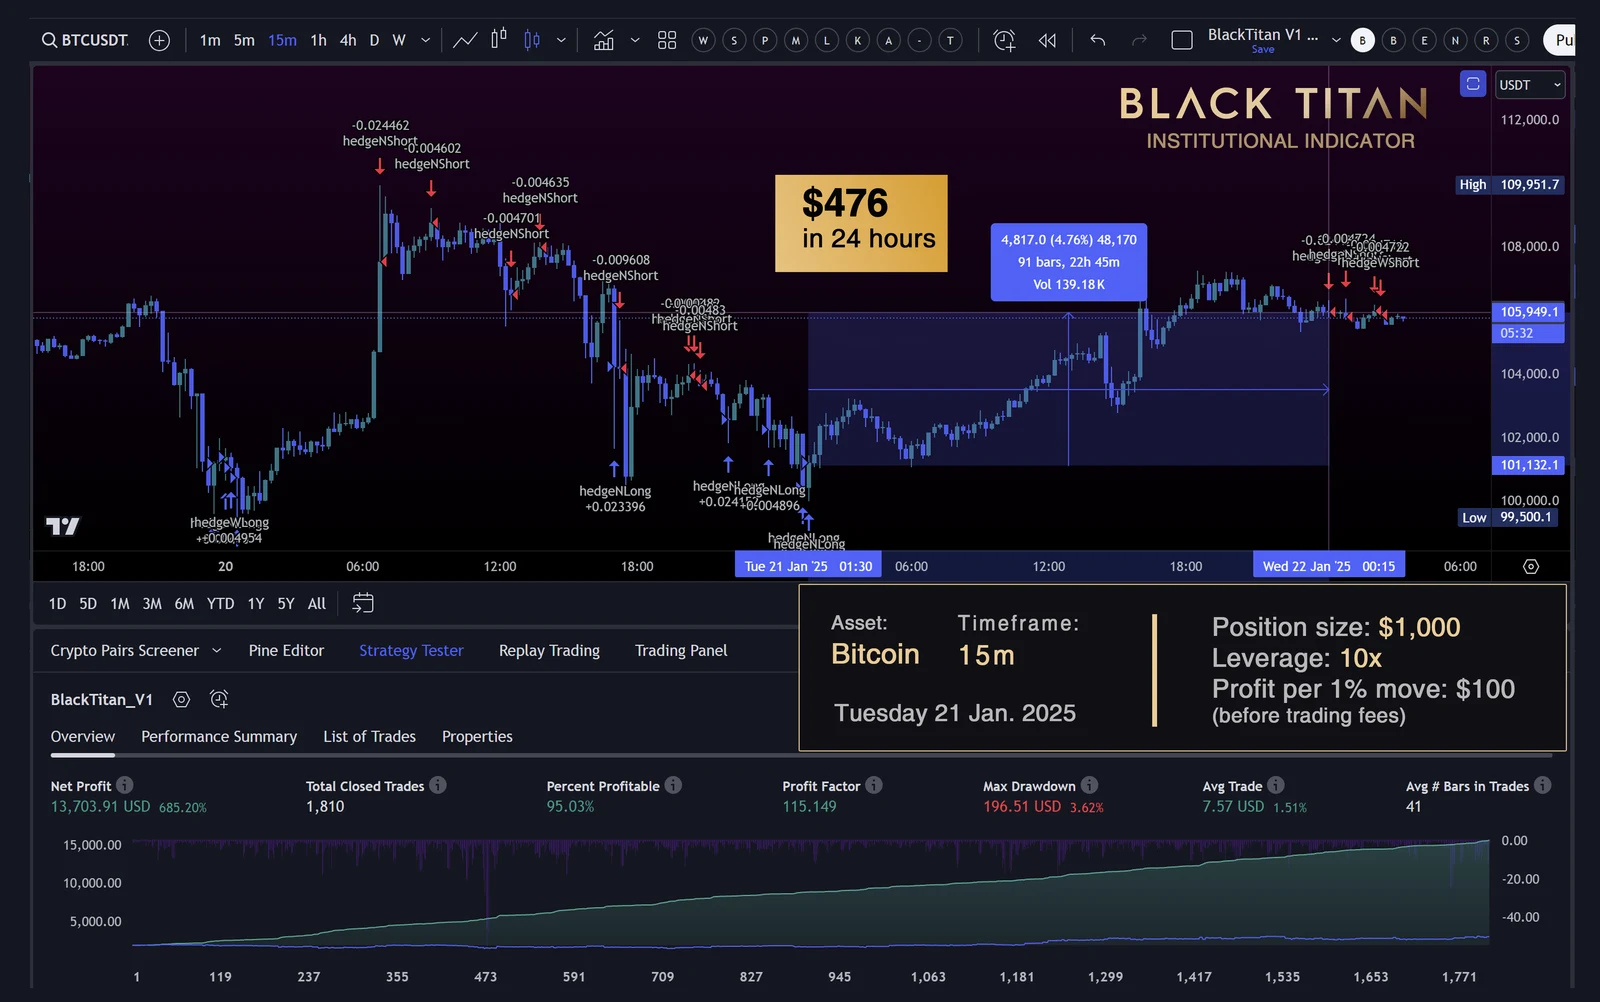The image size is (1600, 1002).
Task: Click the circled T quick button
Action: point(951,40)
